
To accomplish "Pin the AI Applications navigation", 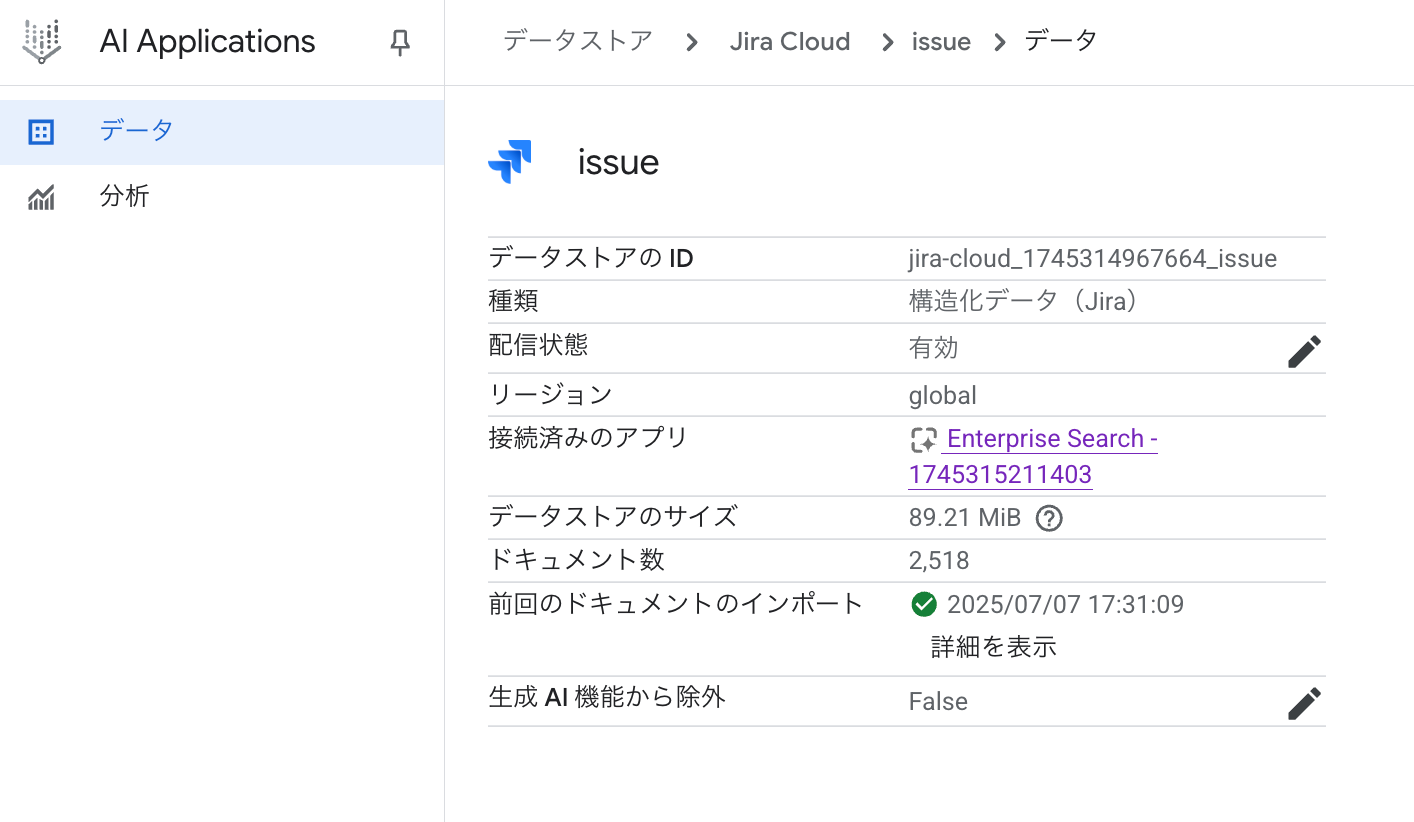I will (400, 42).
